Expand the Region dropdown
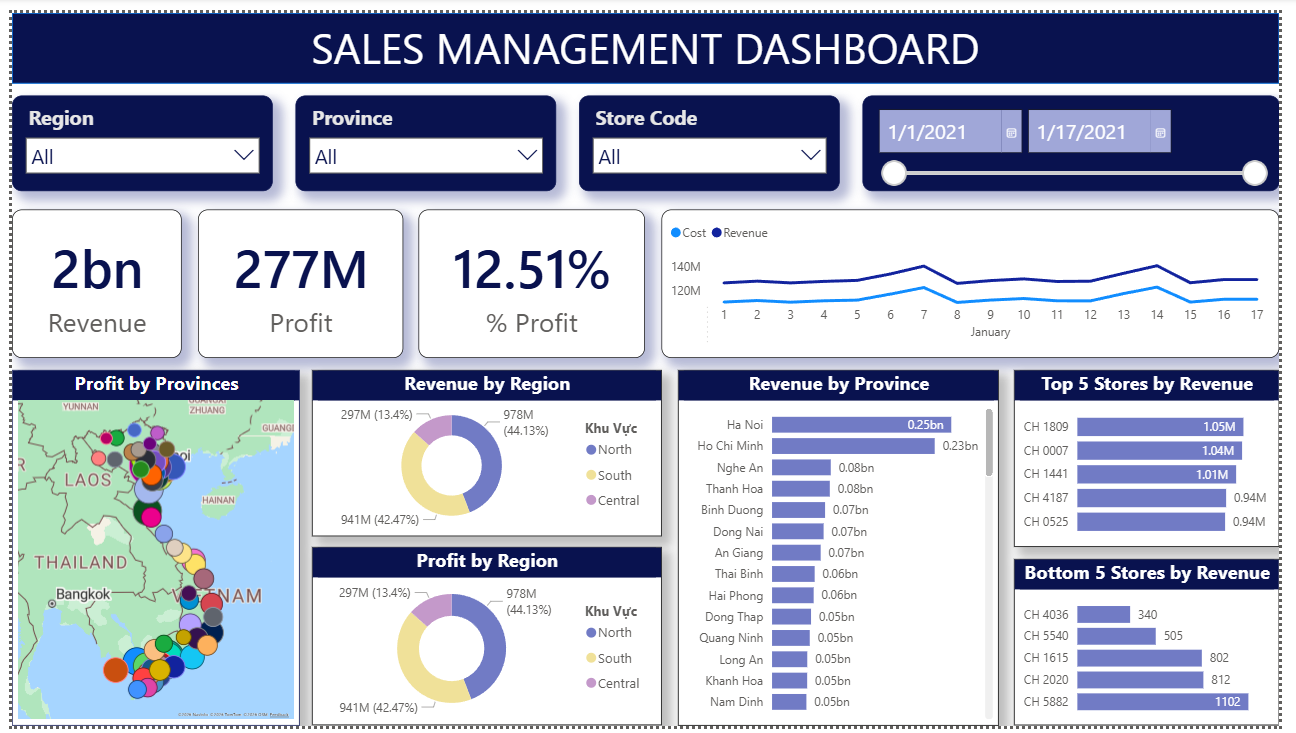 click(243, 156)
